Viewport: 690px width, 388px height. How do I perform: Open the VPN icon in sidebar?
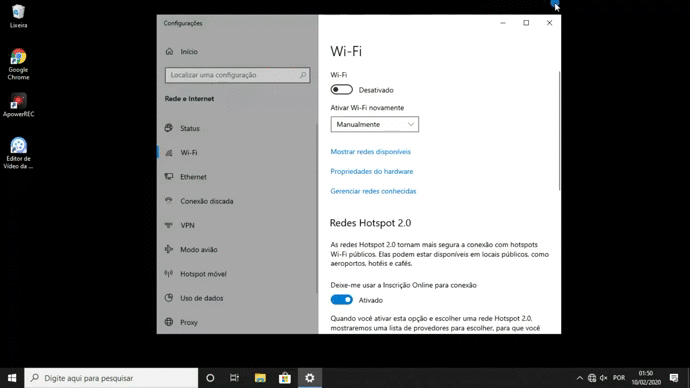[169, 225]
